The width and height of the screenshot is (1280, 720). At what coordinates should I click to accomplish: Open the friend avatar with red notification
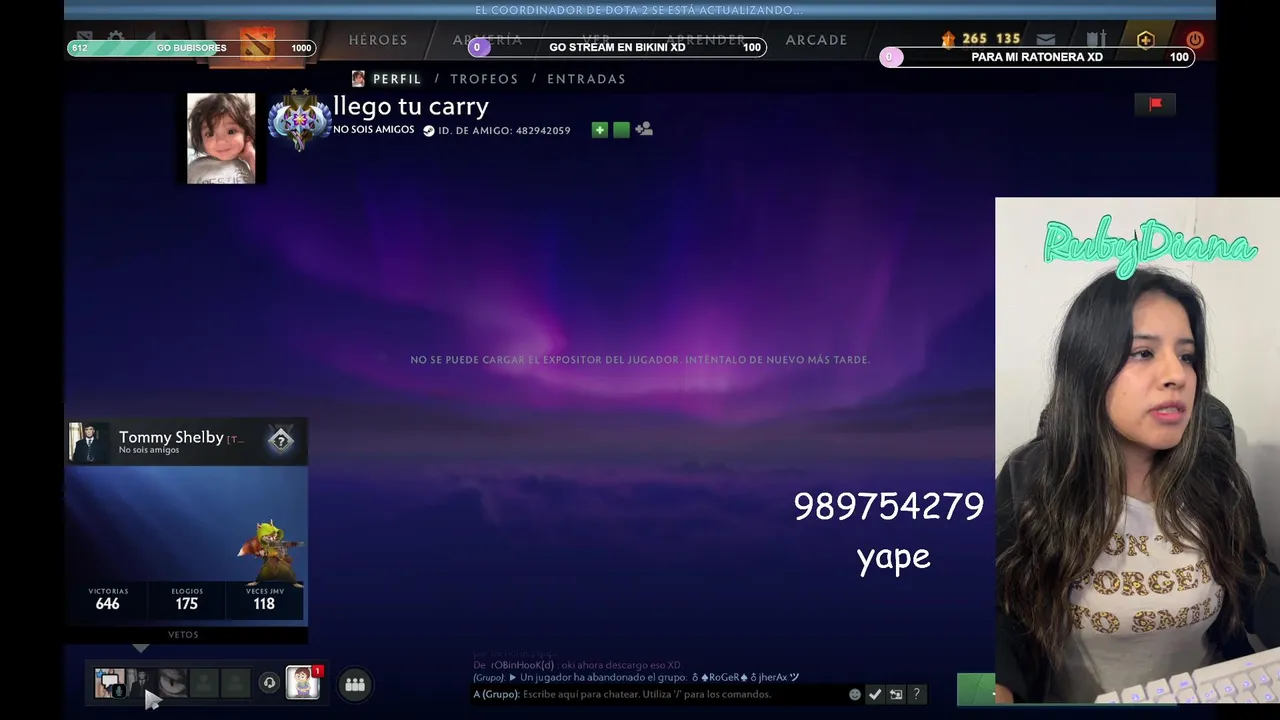tap(303, 682)
